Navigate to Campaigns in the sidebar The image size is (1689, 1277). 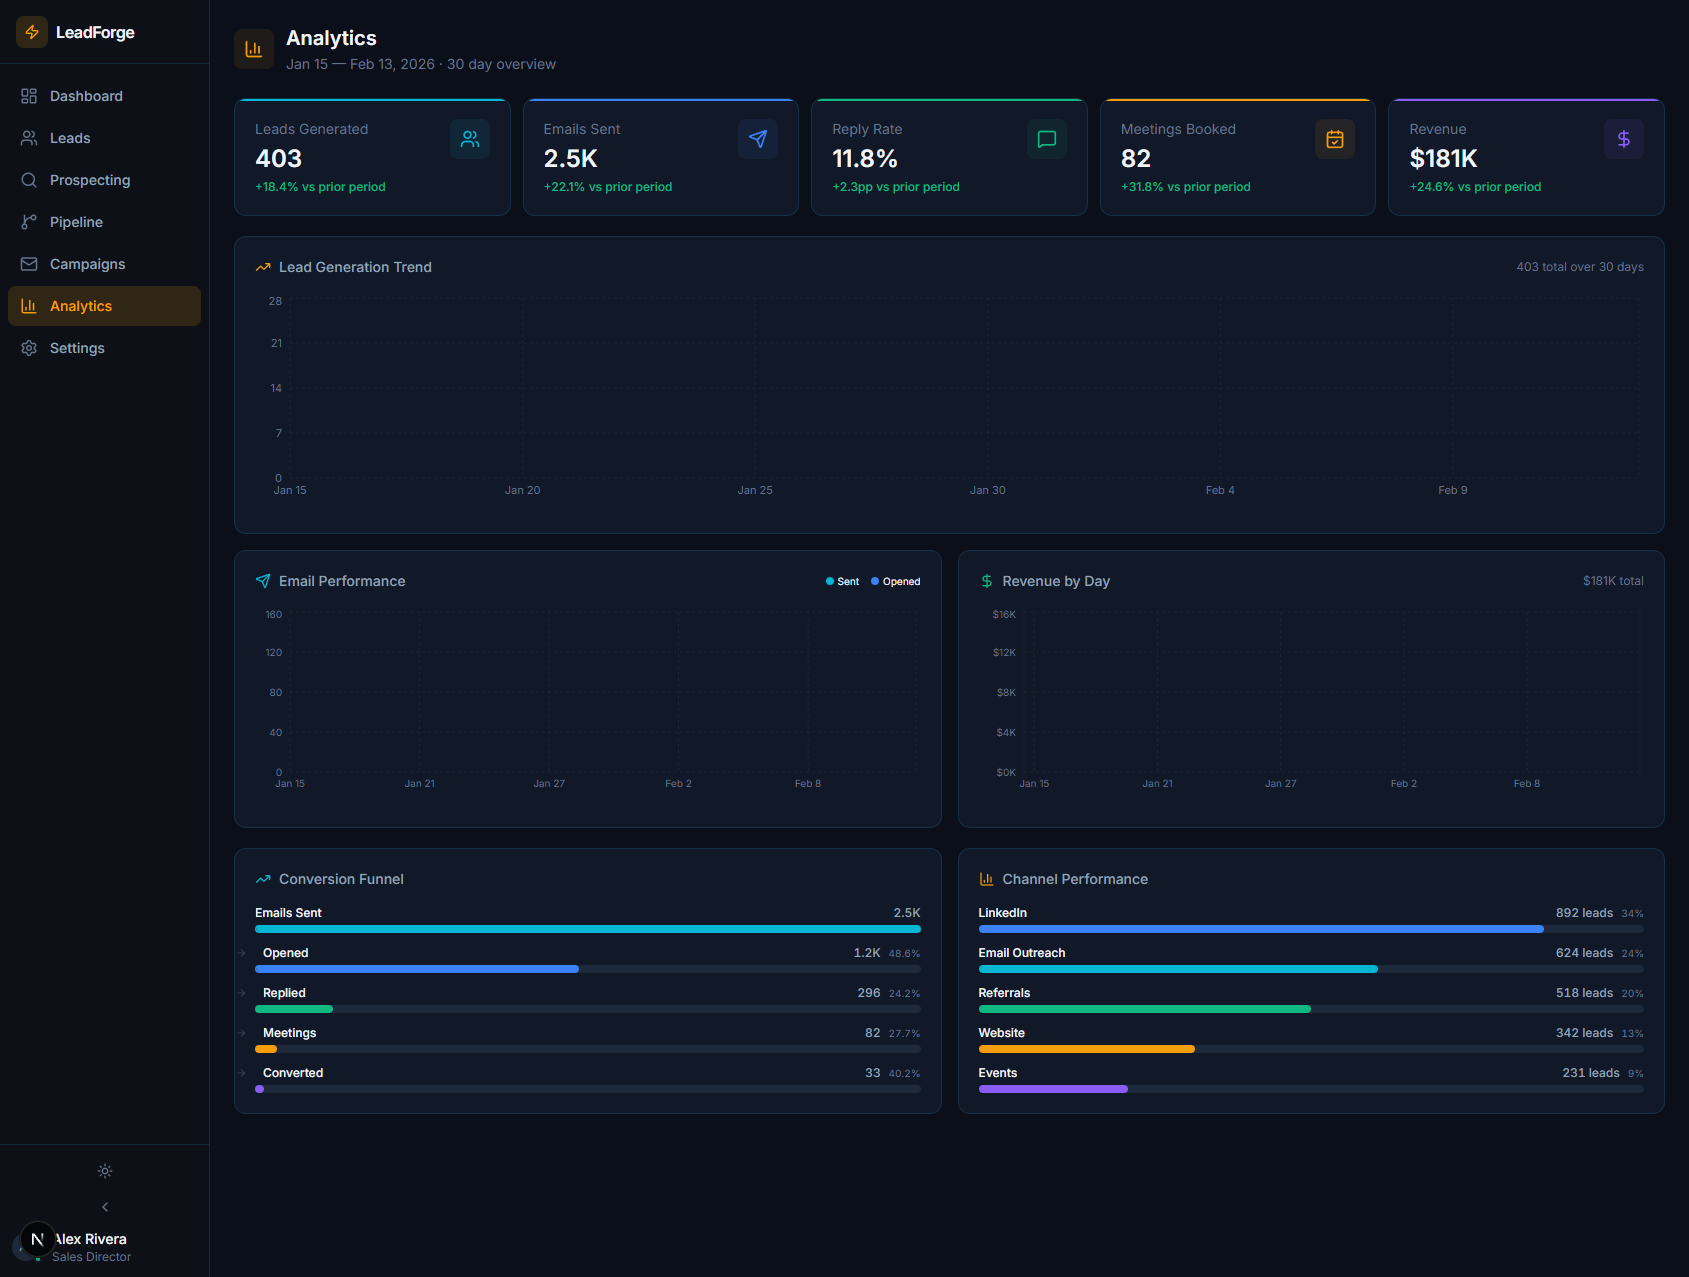coord(87,264)
